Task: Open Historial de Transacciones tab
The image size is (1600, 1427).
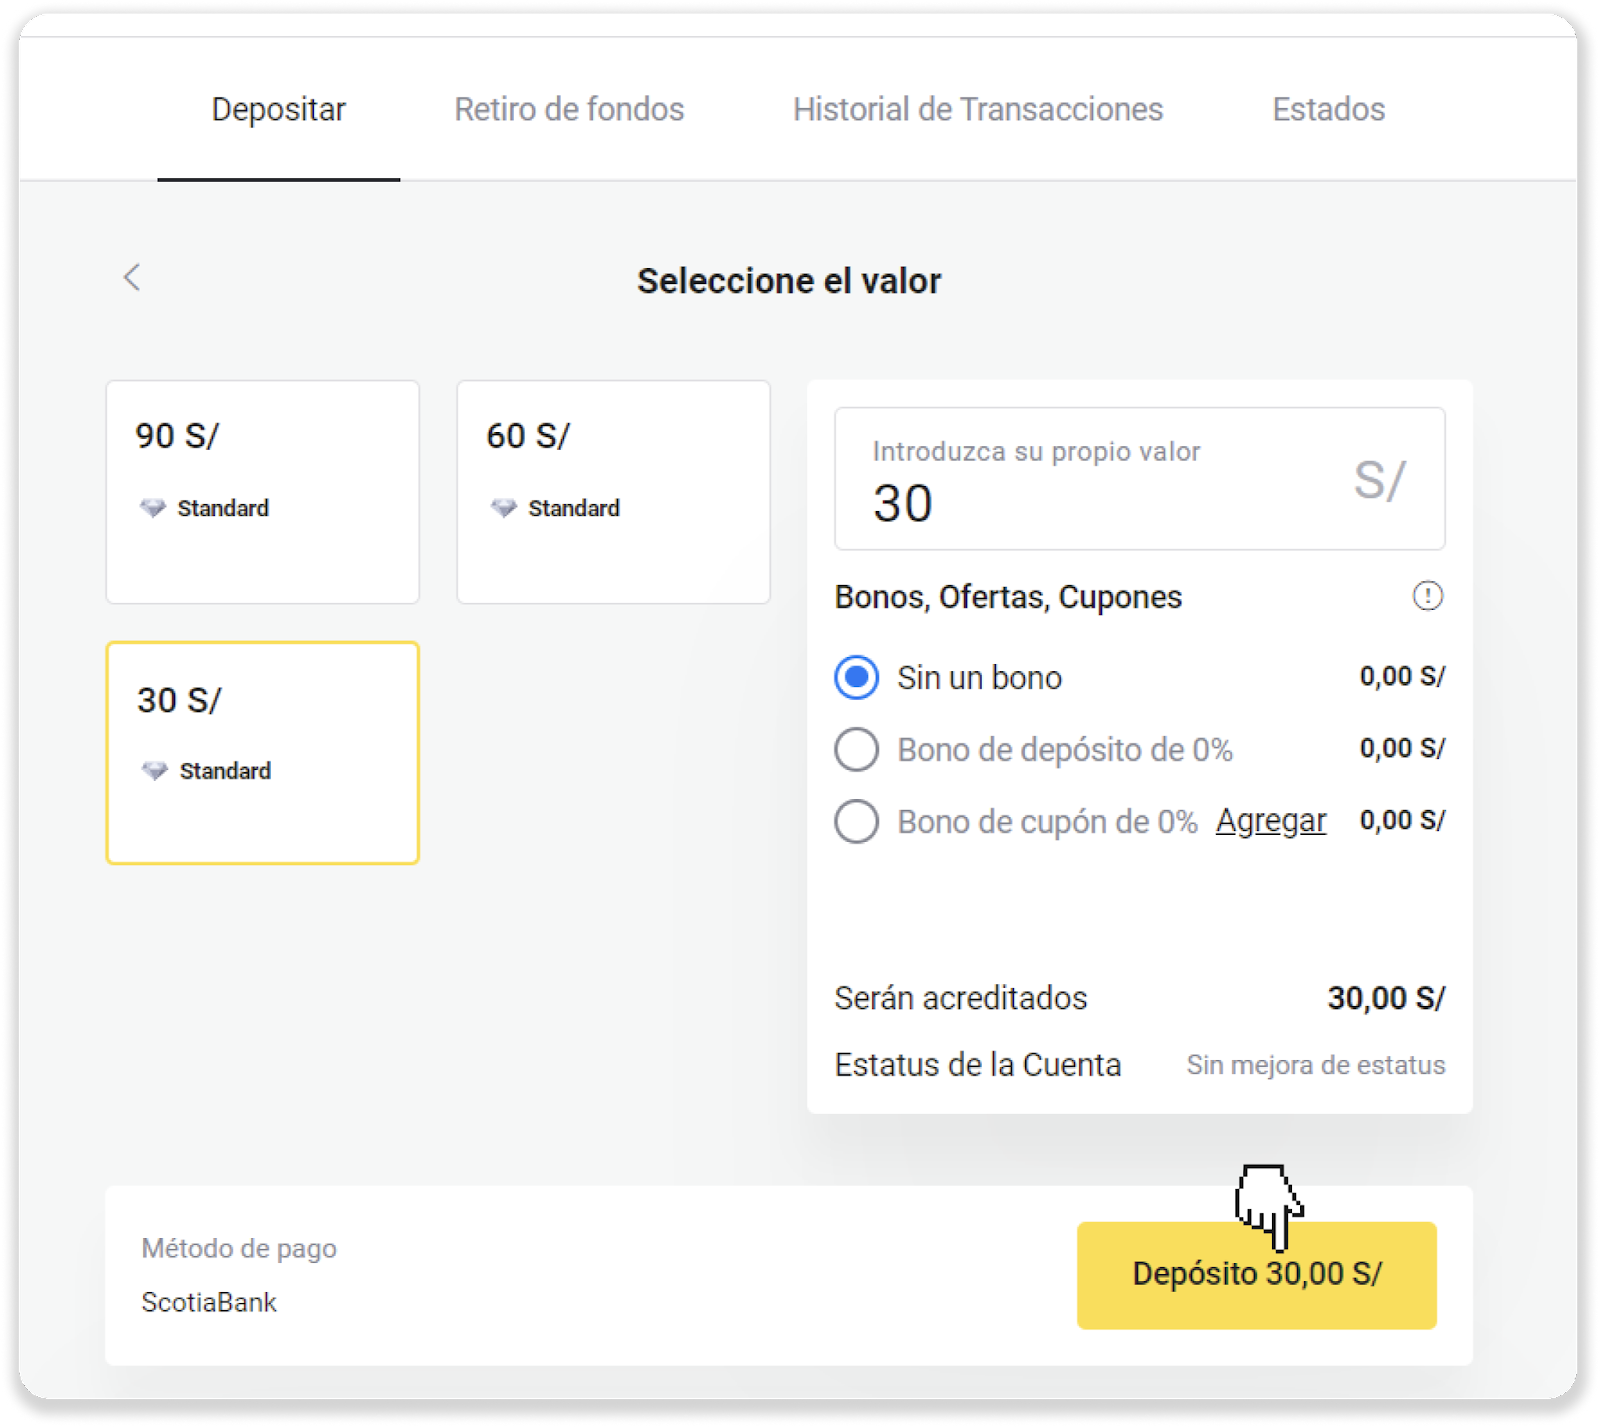Action: pyautogui.click(x=977, y=109)
